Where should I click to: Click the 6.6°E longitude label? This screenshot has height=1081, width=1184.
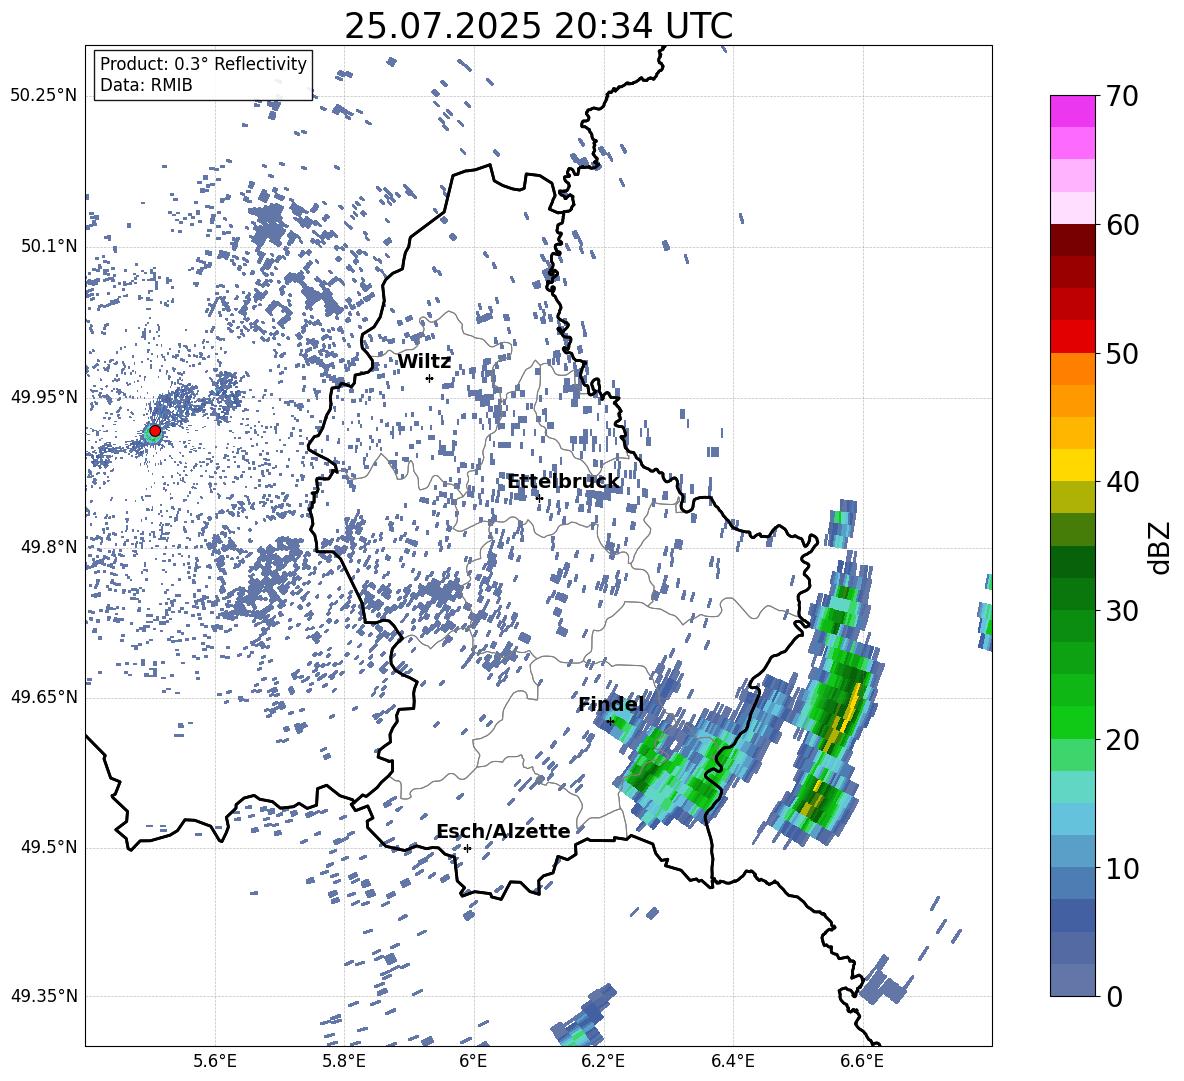point(862,1061)
